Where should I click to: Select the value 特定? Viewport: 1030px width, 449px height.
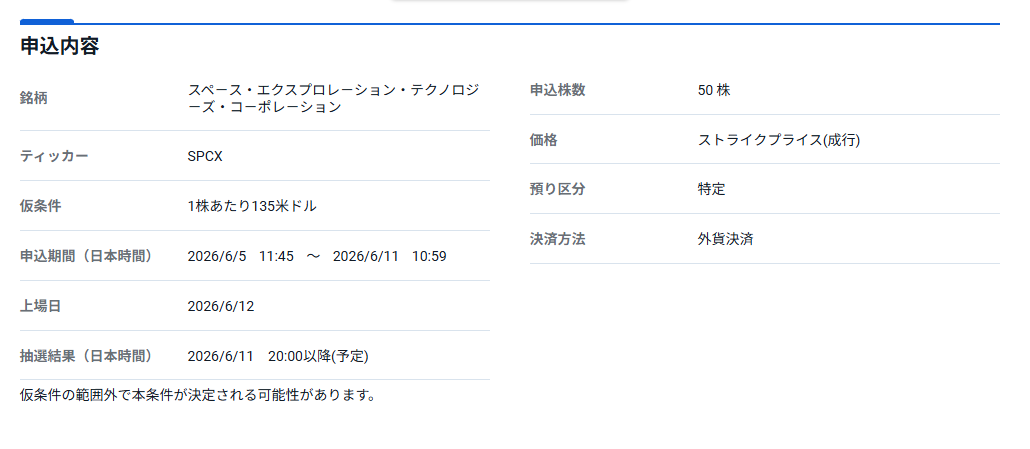point(711,189)
